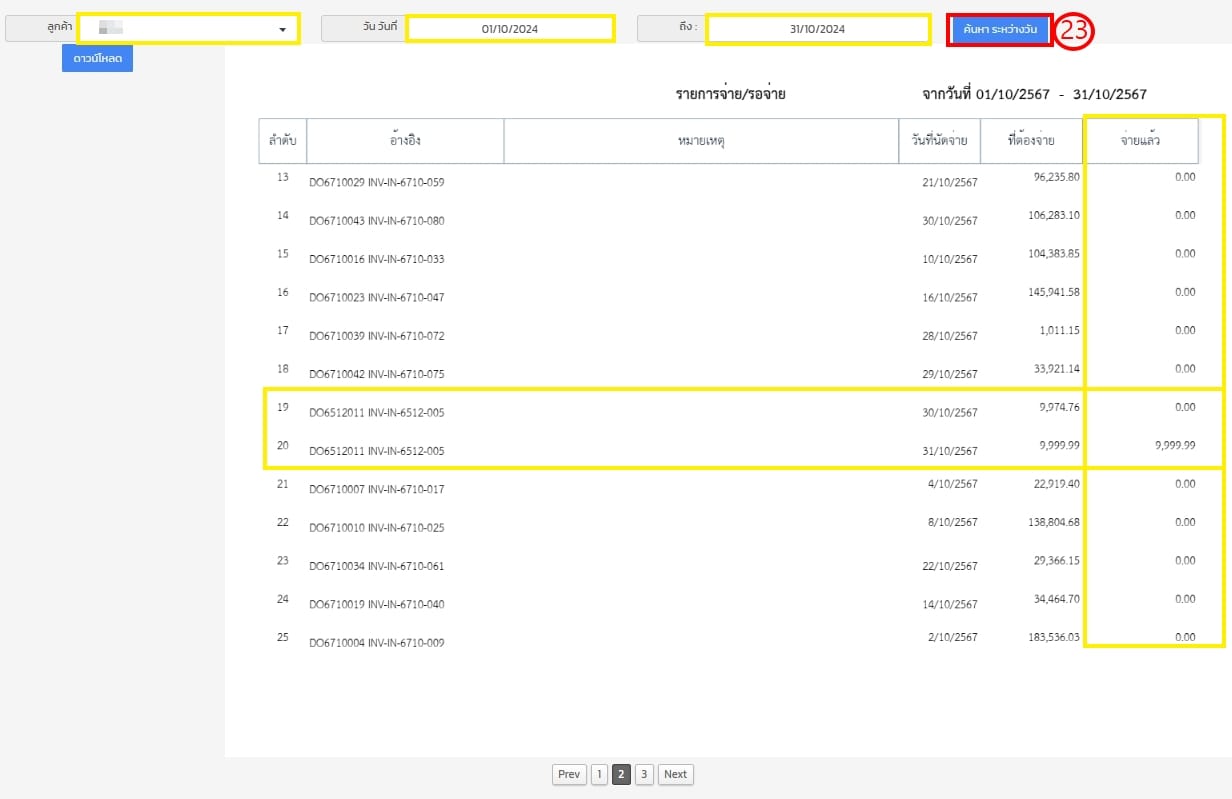The height and width of the screenshot is (799, 1232).
Task: Open the ลูกค้า customer dropdown
Action: click(x=188, y=29)
